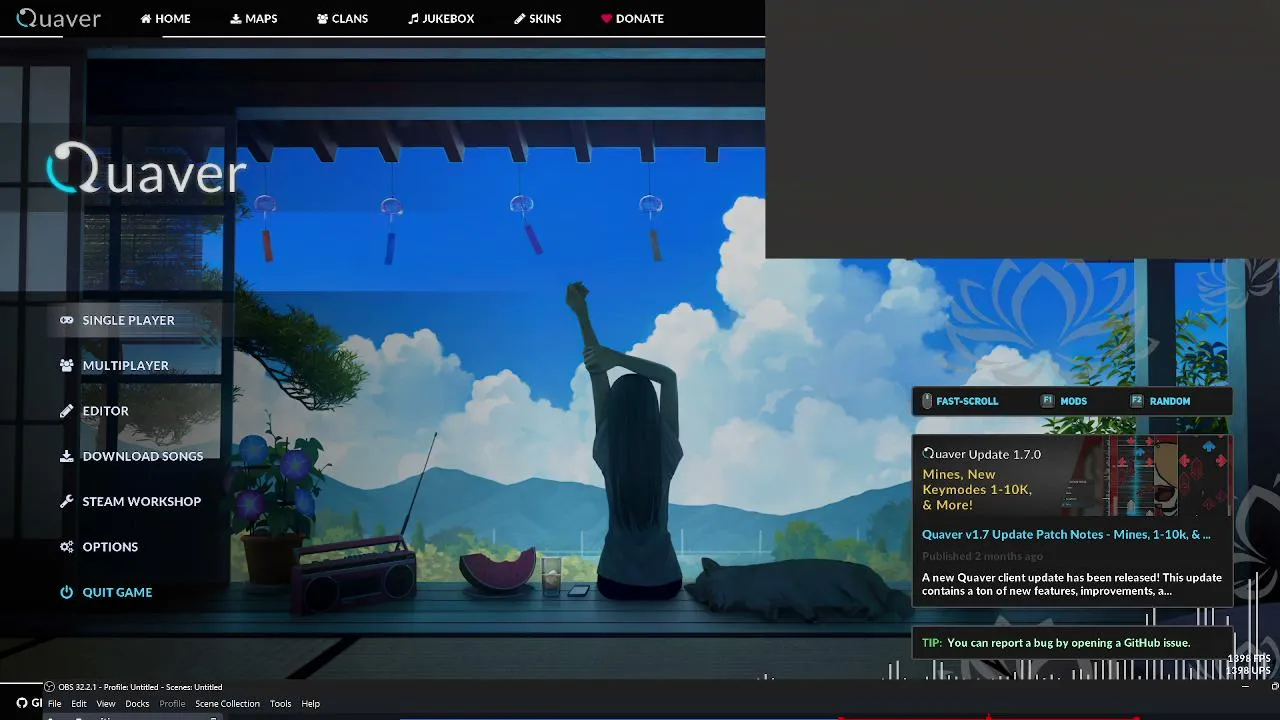Click the 'Published 2 months ago' text

[x=982, y=556]
